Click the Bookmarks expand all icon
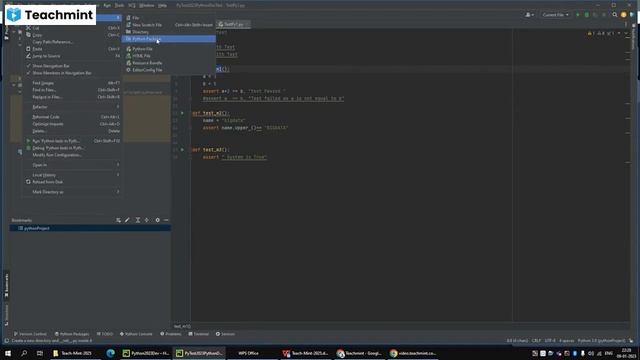Image resolution: width=640 pixels, height=360 pixels. 138,220
